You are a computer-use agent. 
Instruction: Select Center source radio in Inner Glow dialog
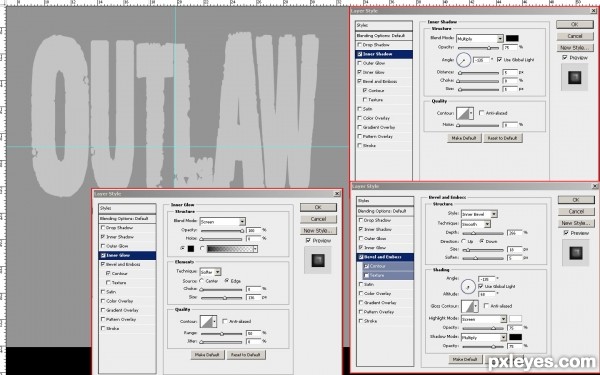point(202,281)
